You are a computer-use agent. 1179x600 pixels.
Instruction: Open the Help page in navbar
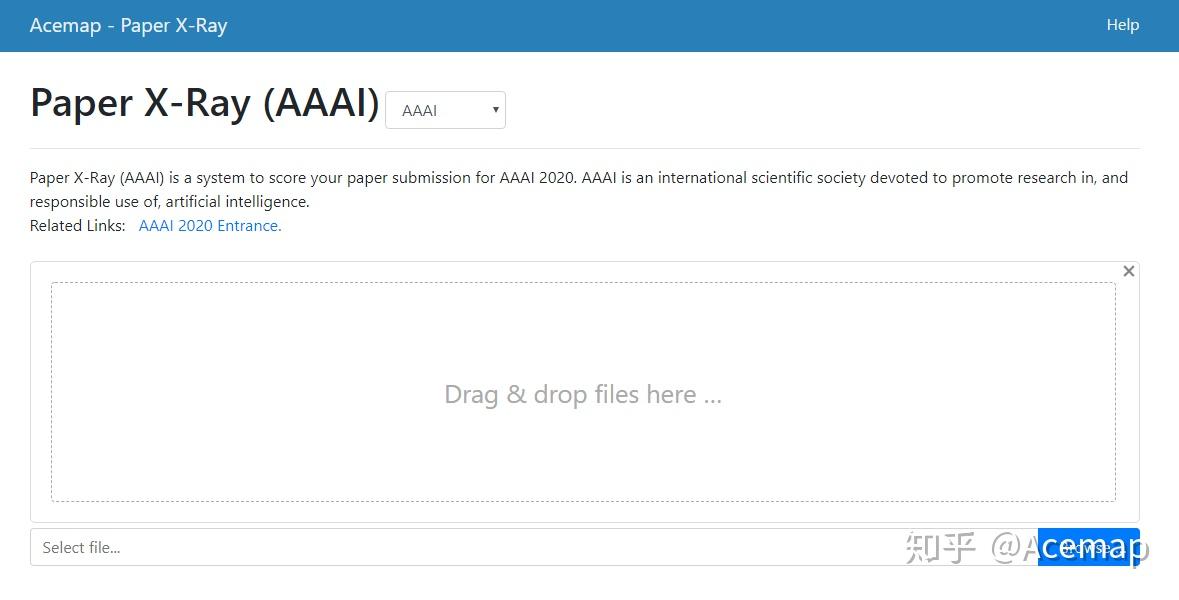1122,25
